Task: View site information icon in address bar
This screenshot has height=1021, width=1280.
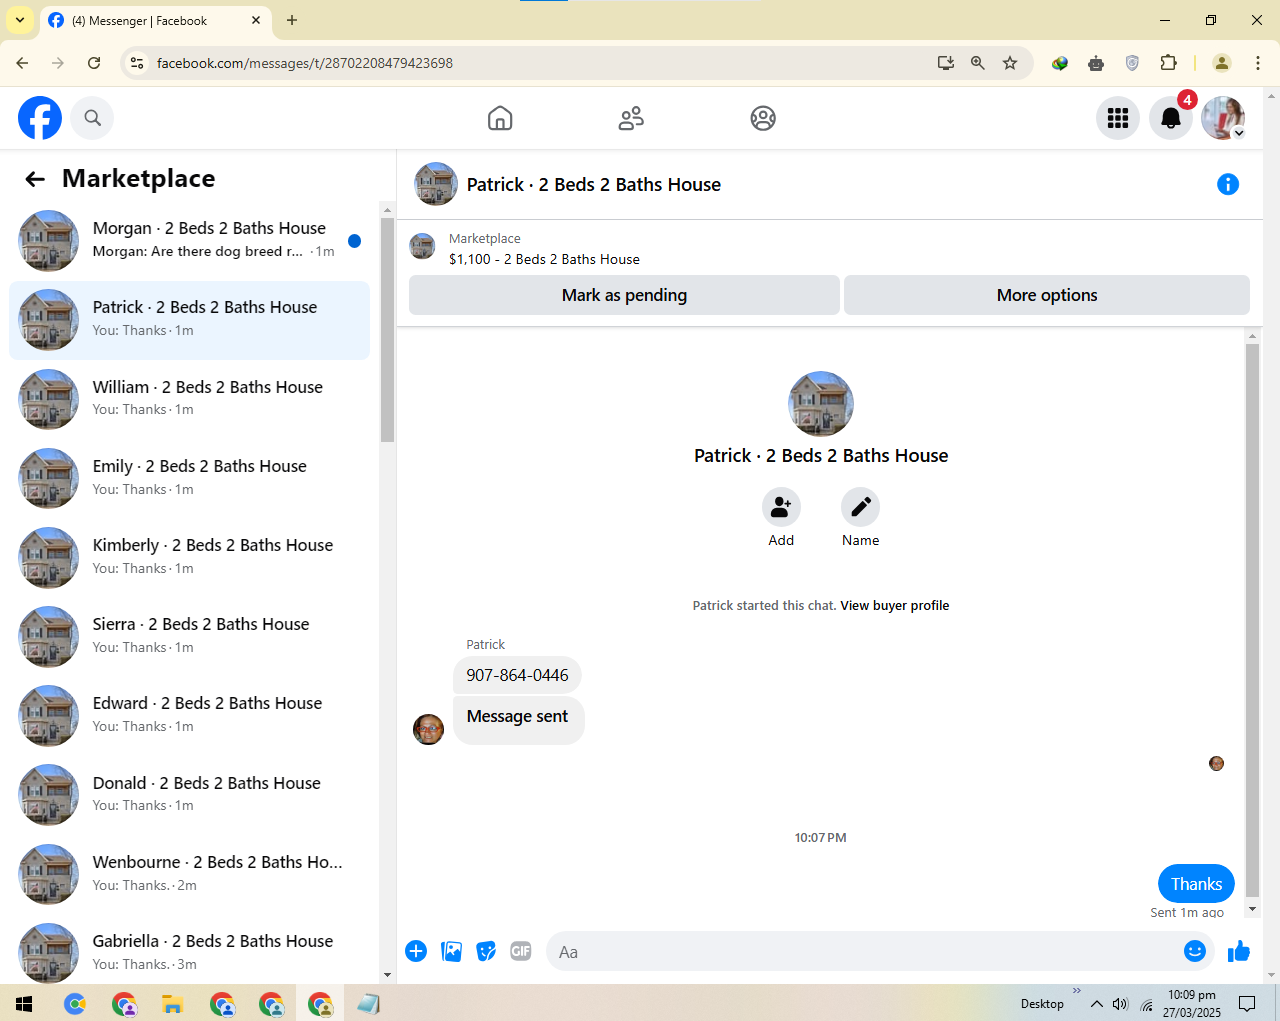Action: point(138,63)
